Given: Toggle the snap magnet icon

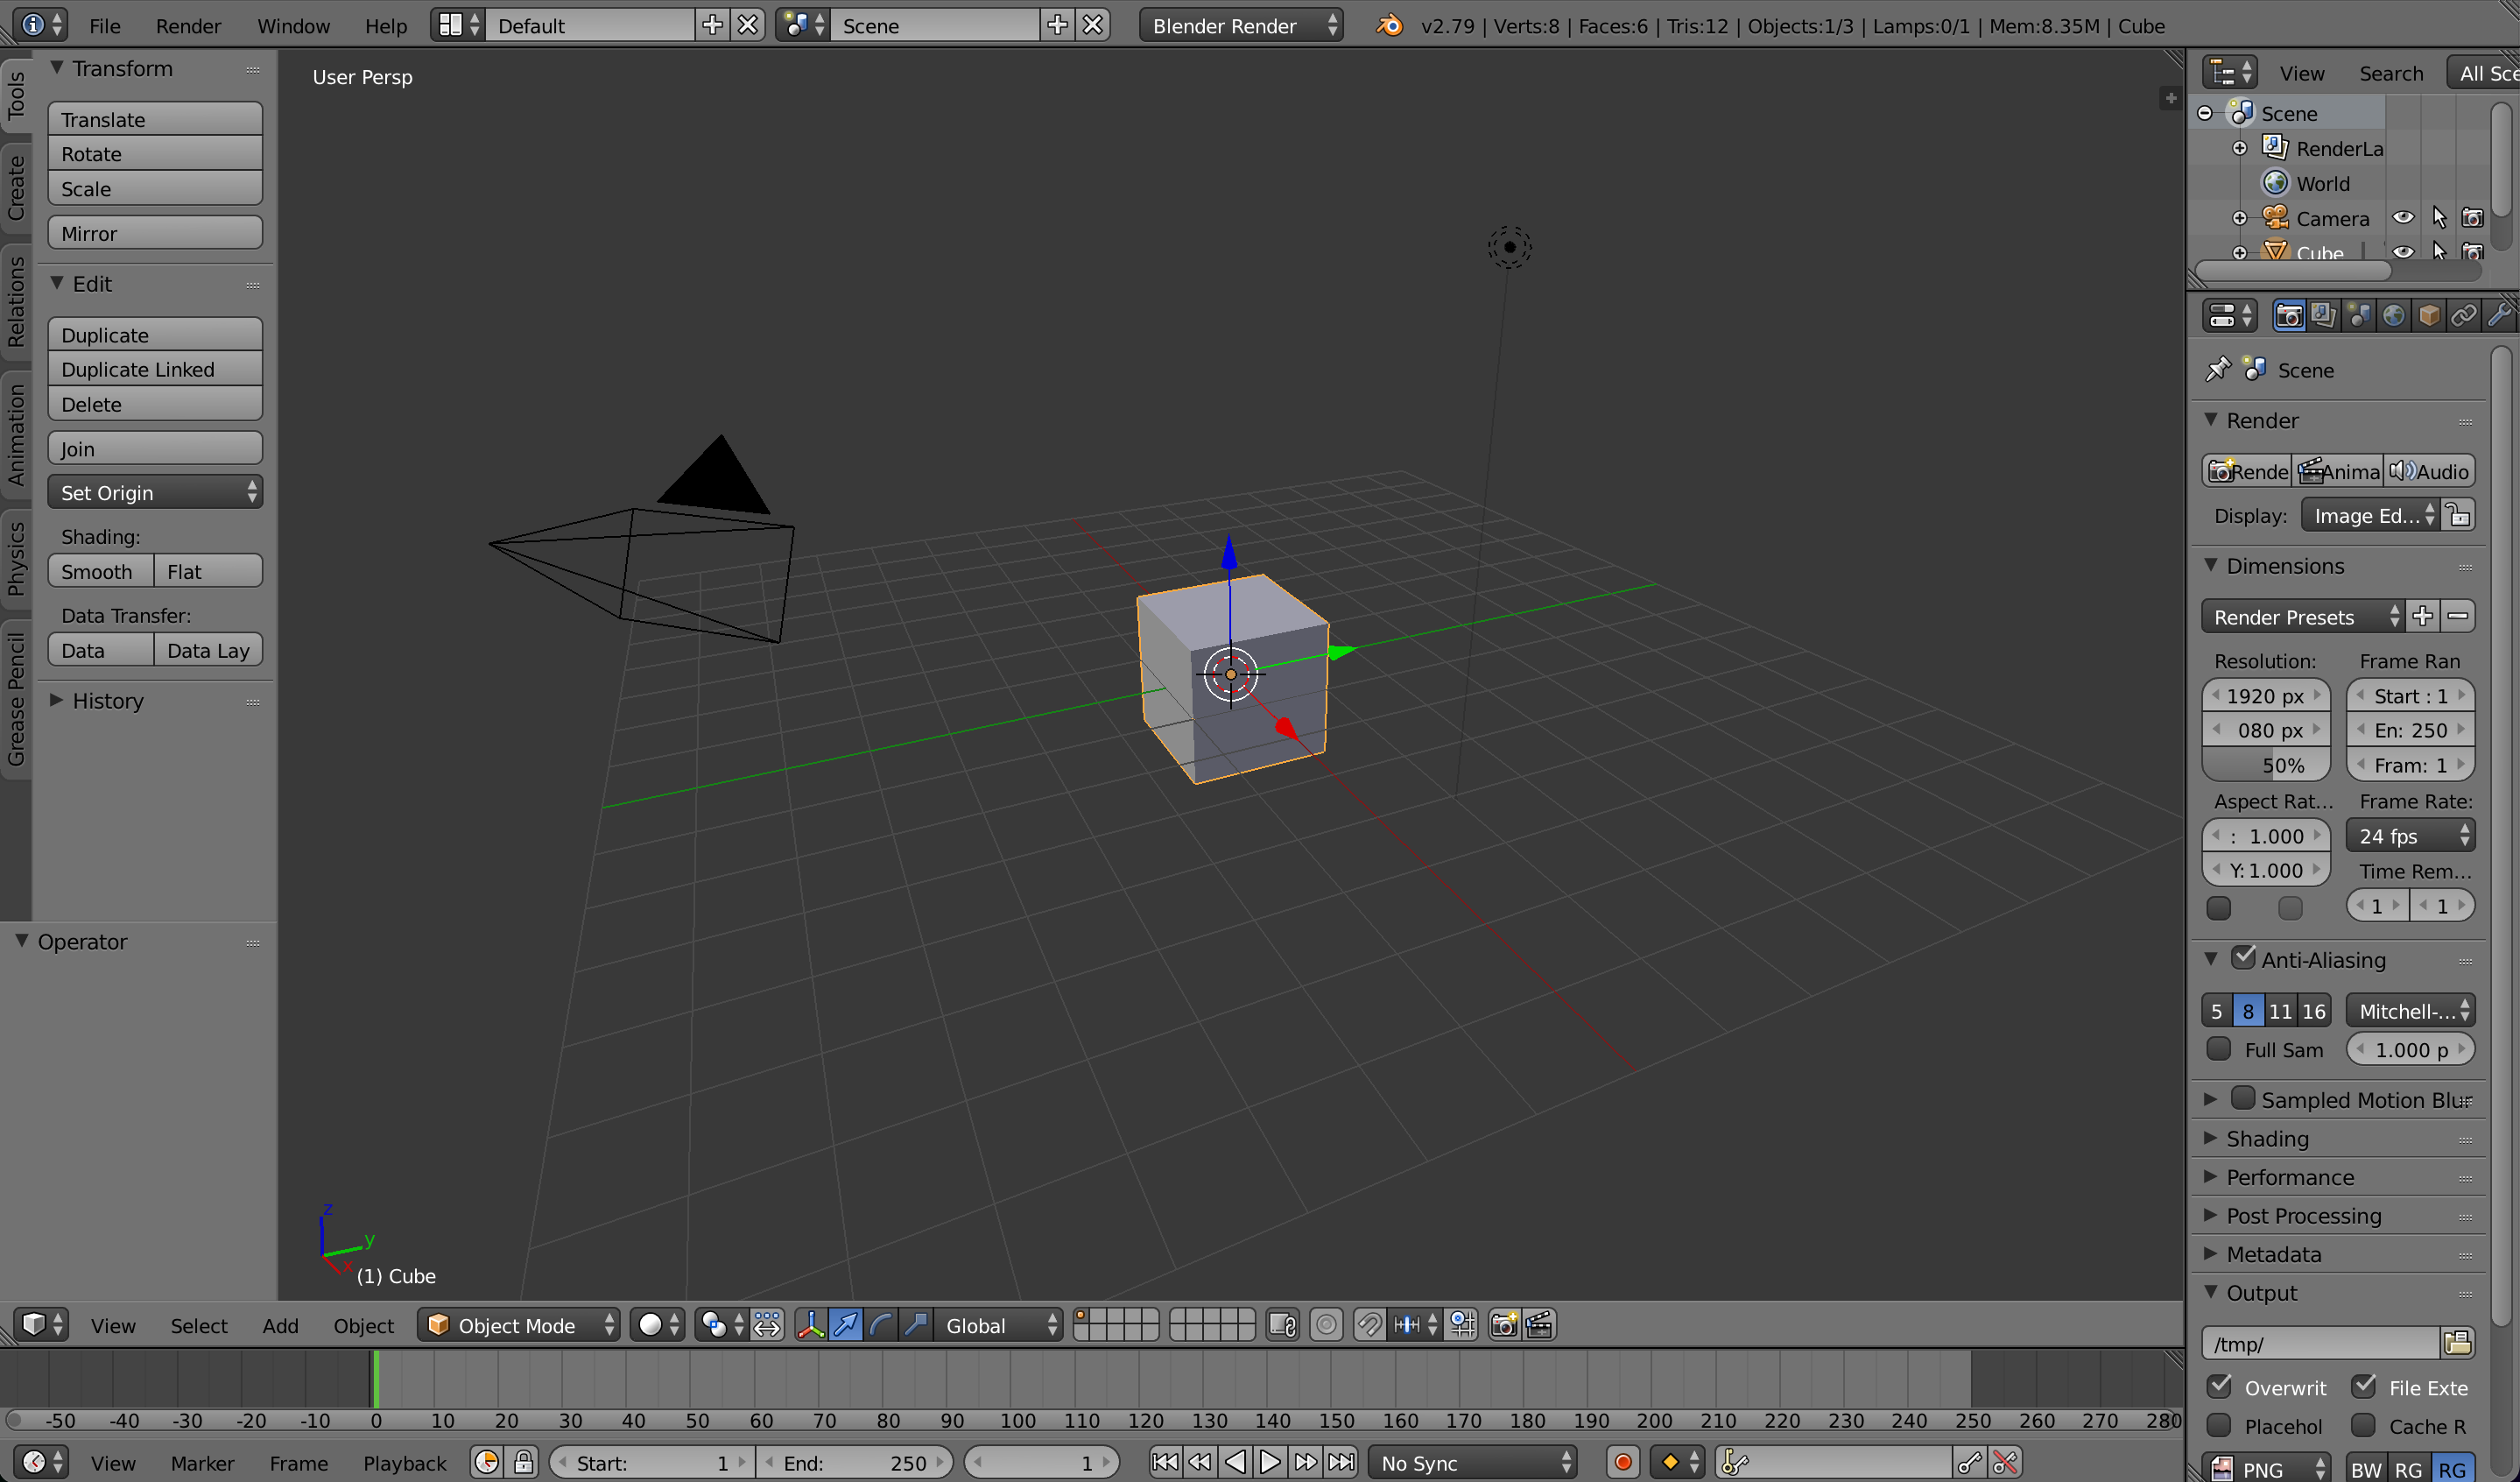Looking at the screenshot, I should 1369,1325.
